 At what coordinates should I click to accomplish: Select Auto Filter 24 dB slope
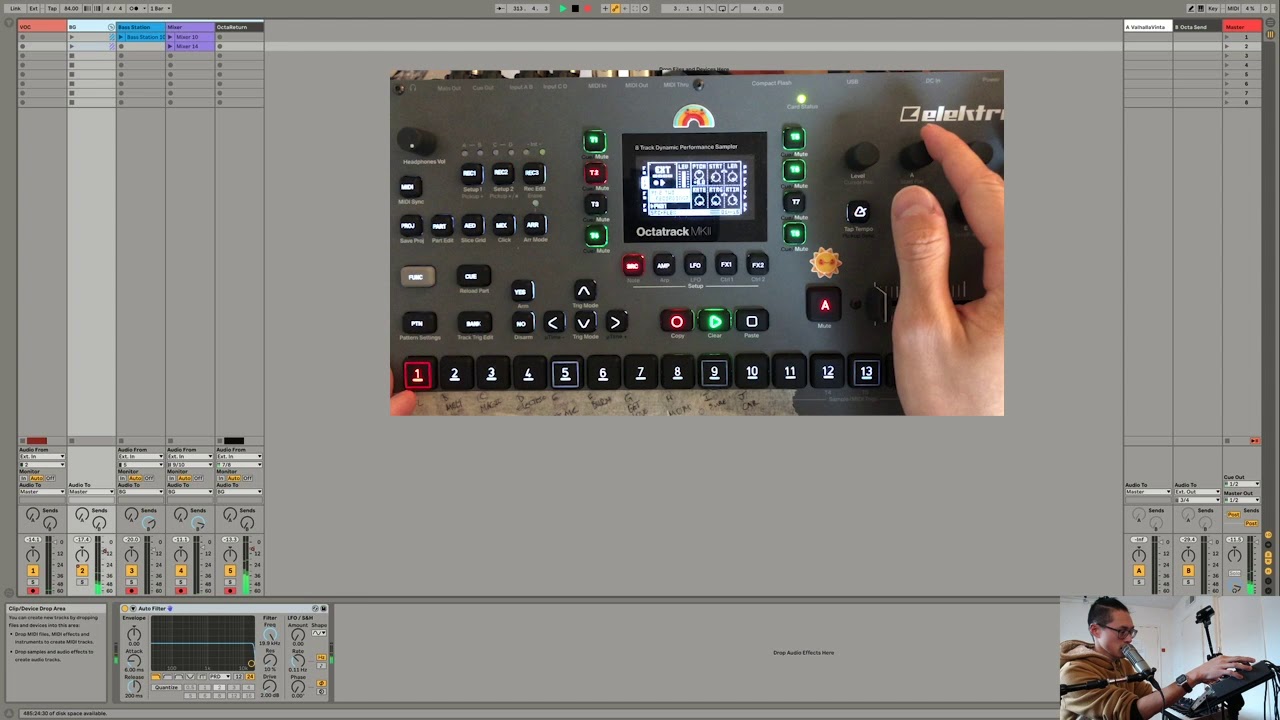point(250,677)
